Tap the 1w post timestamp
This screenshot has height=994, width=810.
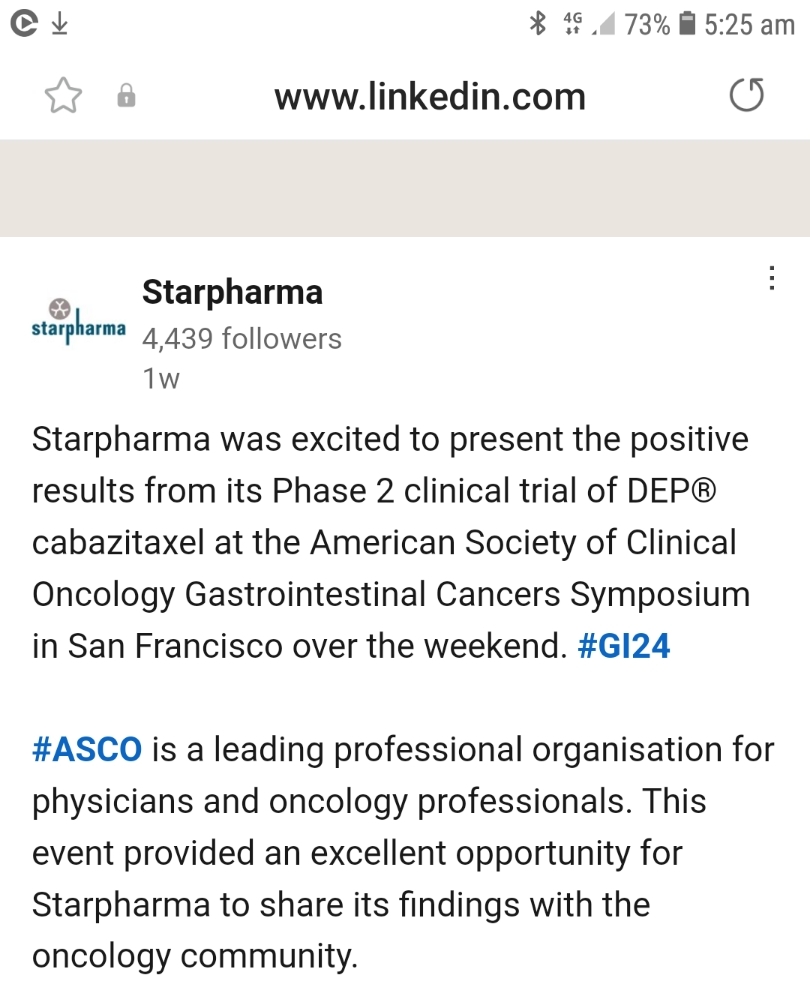[161, 378]
